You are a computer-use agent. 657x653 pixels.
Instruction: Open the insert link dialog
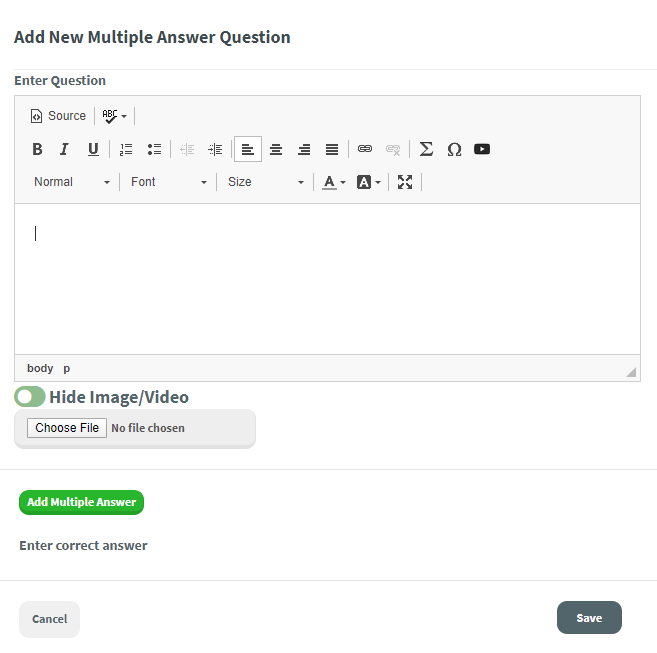pos(365,149)
